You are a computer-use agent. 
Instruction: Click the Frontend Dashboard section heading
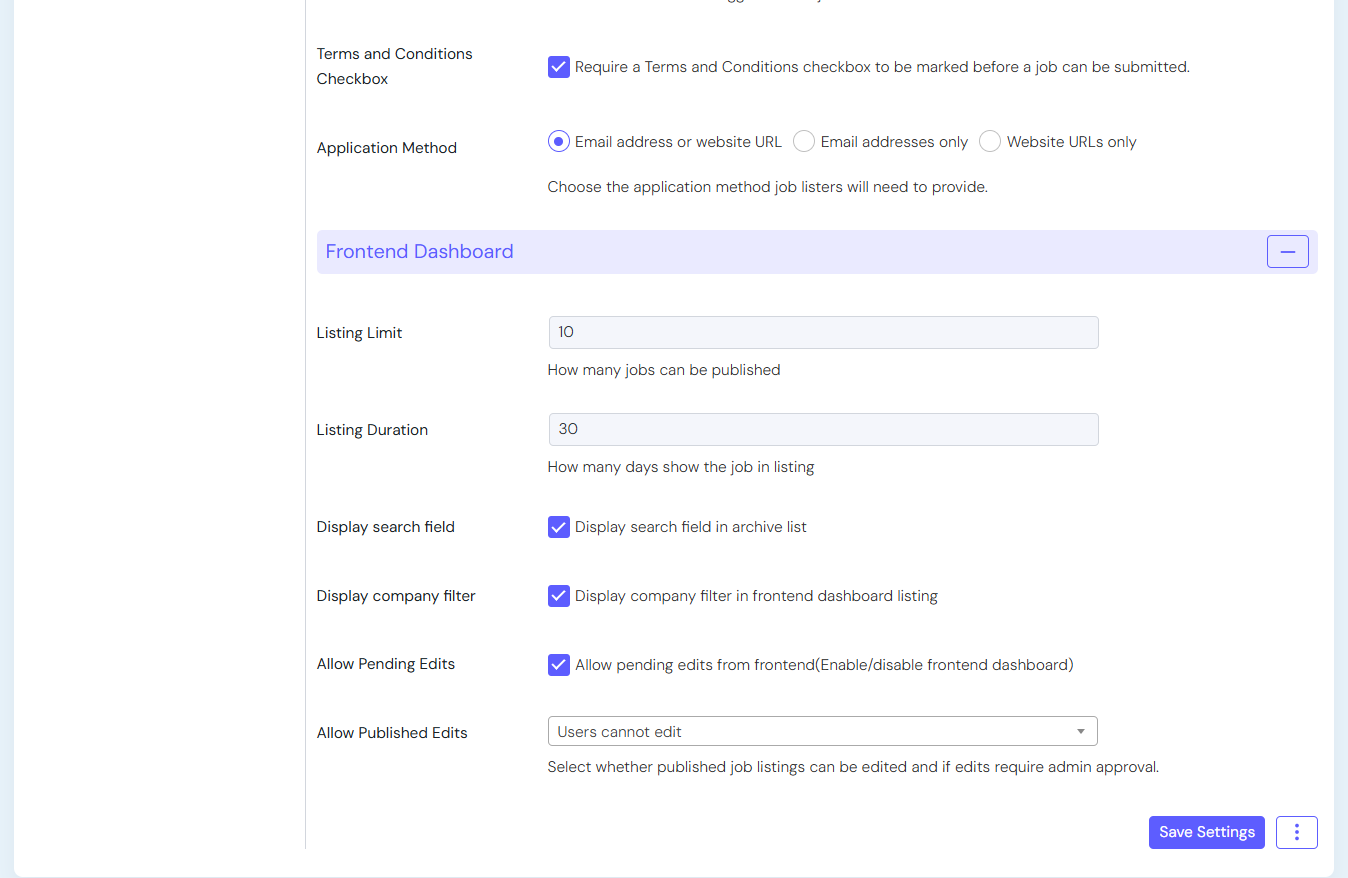tap(419, 252)
